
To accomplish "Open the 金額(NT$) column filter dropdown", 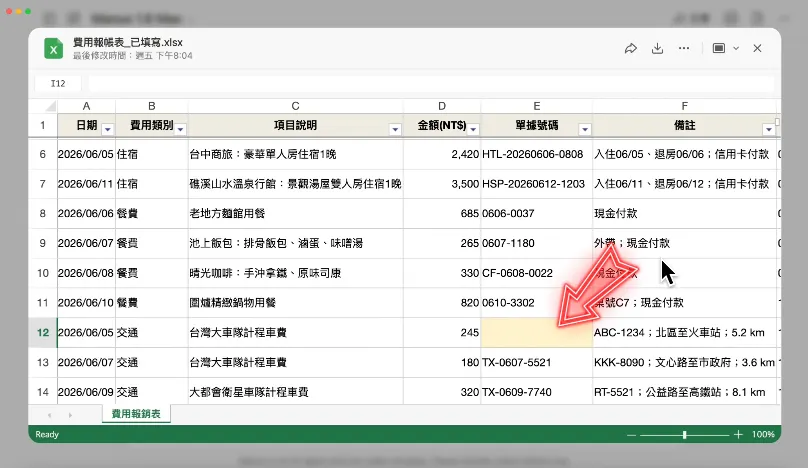I will pyautogui.click(x=473, y=129).
